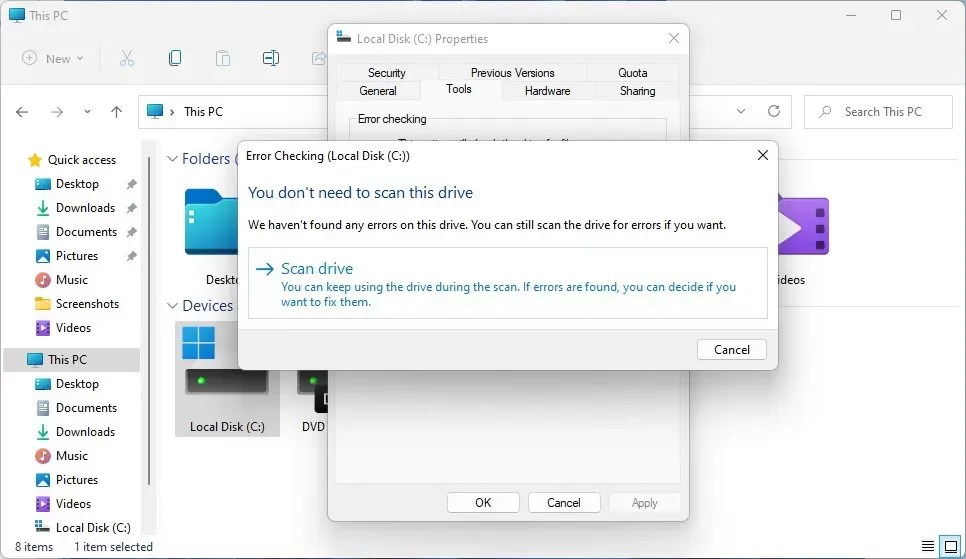Open the Security tab

pos(386,73)
